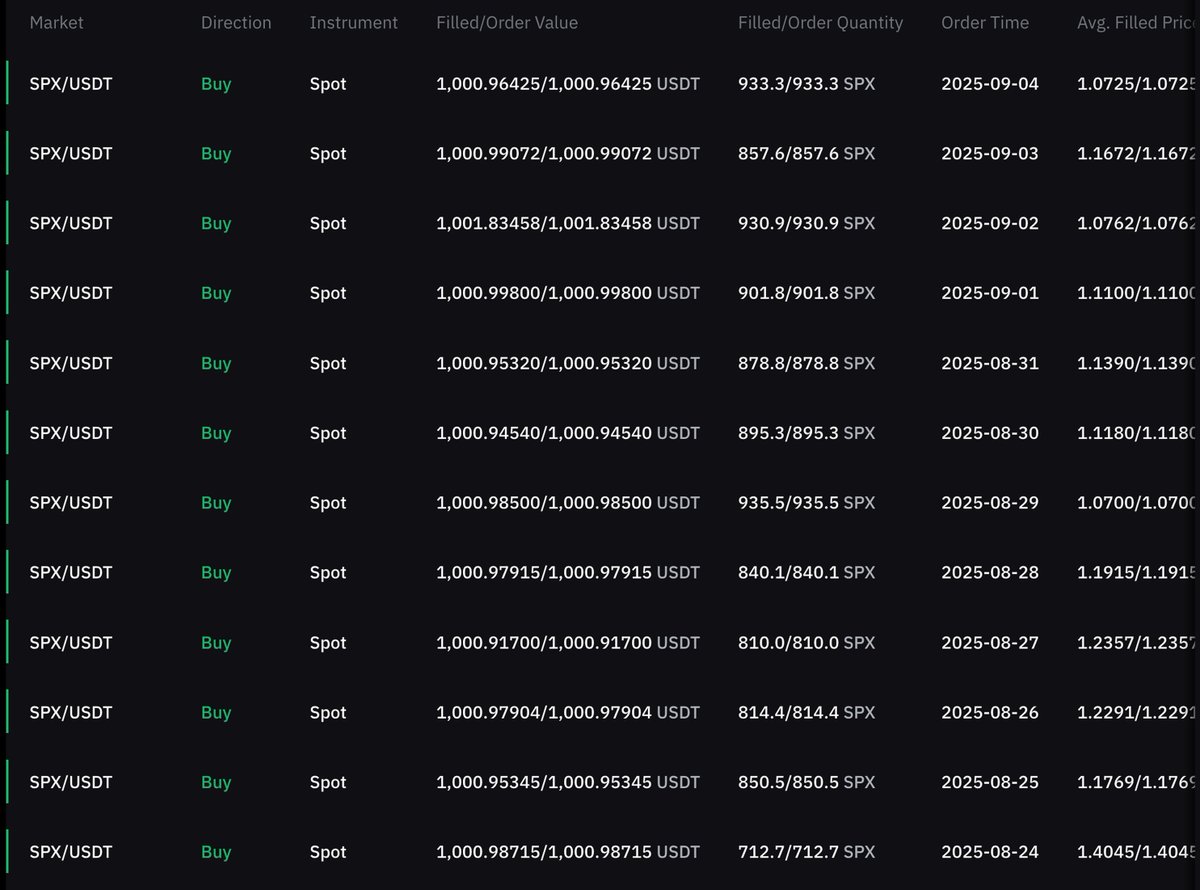The height and width of the screenshot is (890, 1200).
Task: Click quantity 878.8/878.8 SPX
Action: tap(806, 364)
